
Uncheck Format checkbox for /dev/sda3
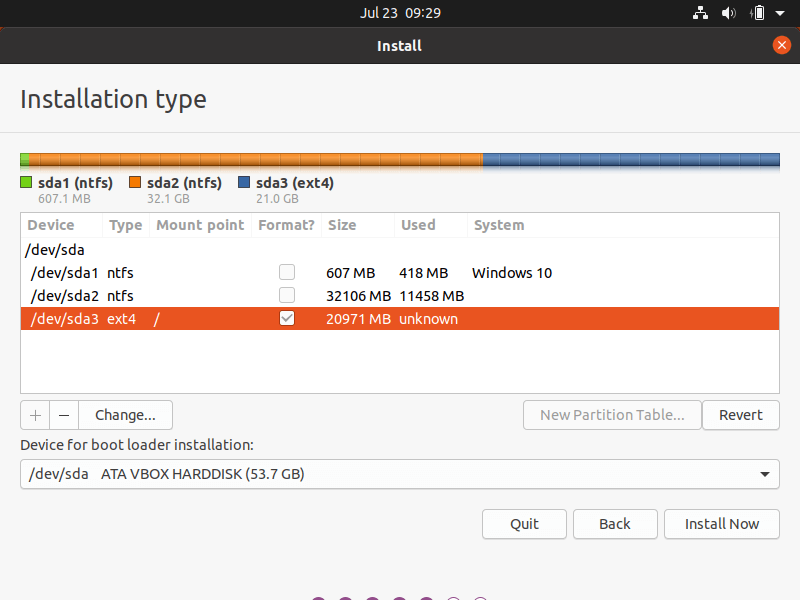coord(287,318)
